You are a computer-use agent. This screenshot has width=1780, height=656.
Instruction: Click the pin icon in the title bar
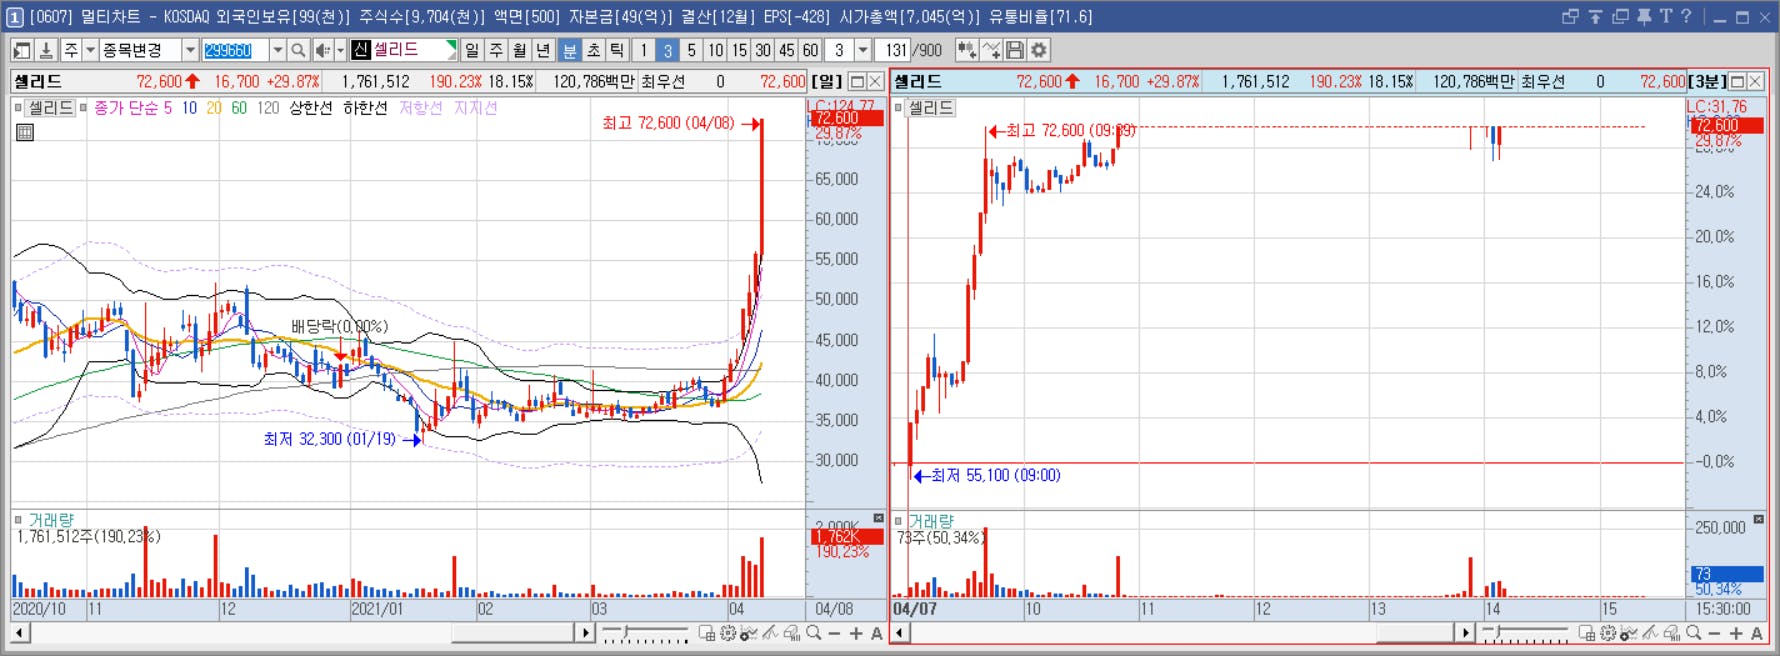1644,16
